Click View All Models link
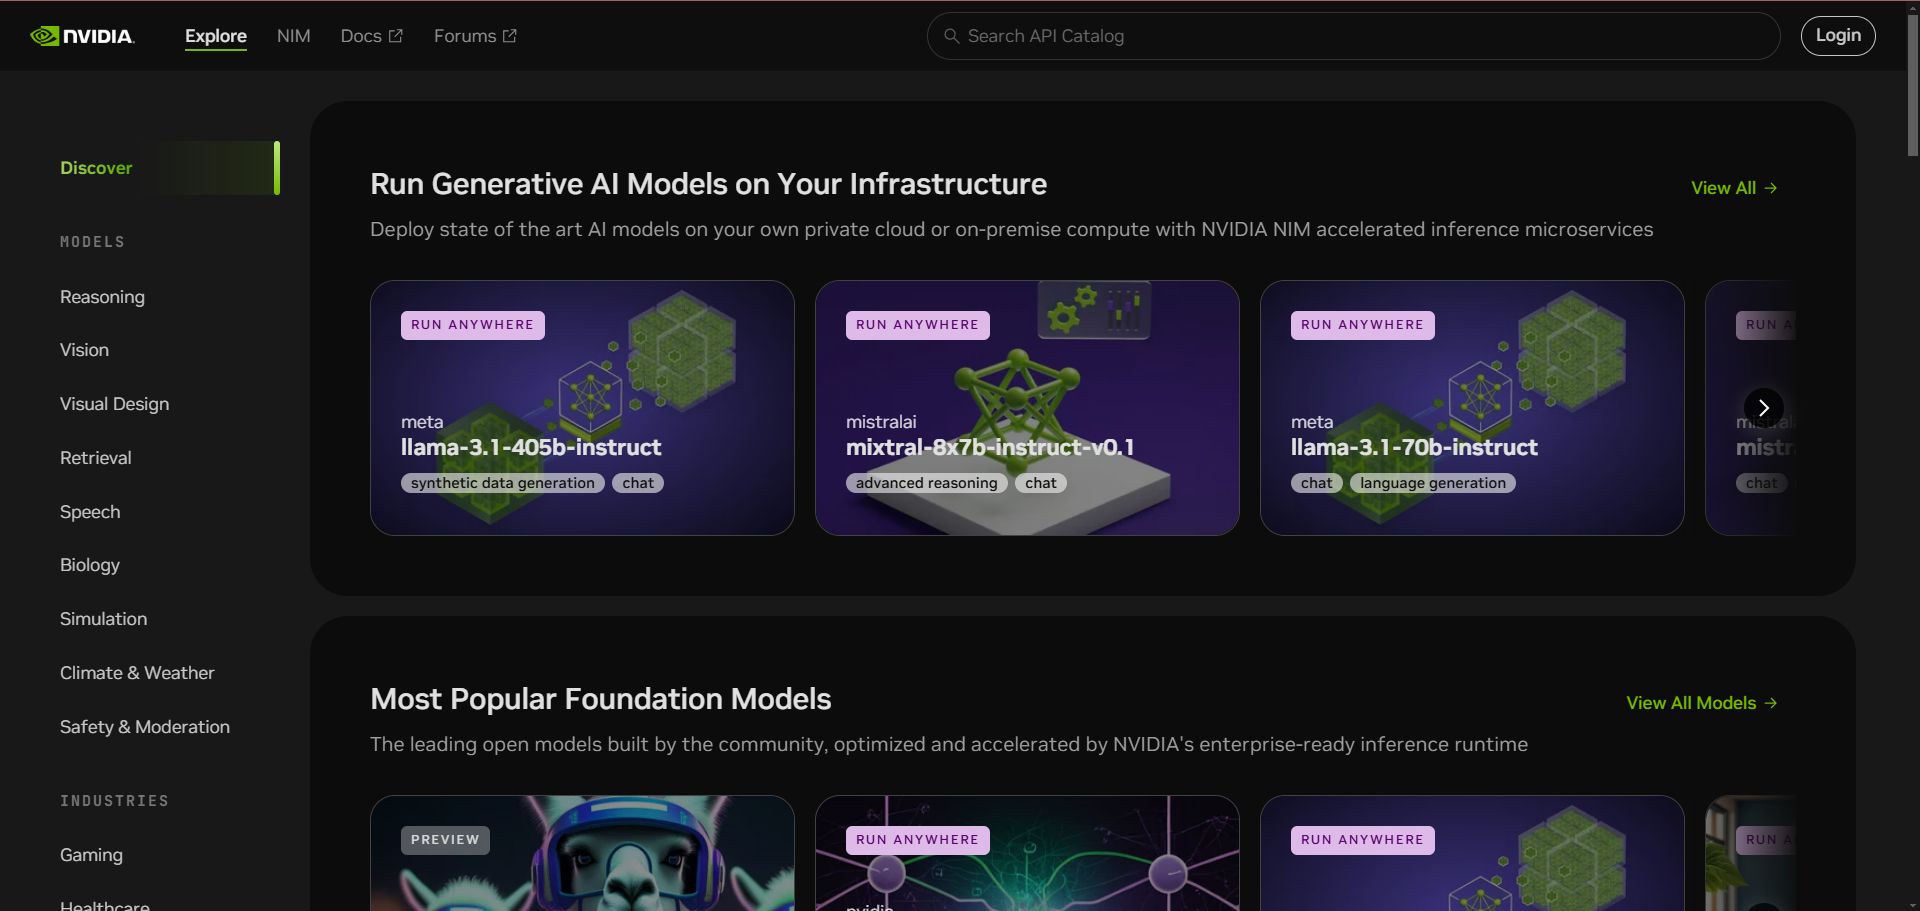Viewport: 1920px width, 911px height. click(1702, 703)
